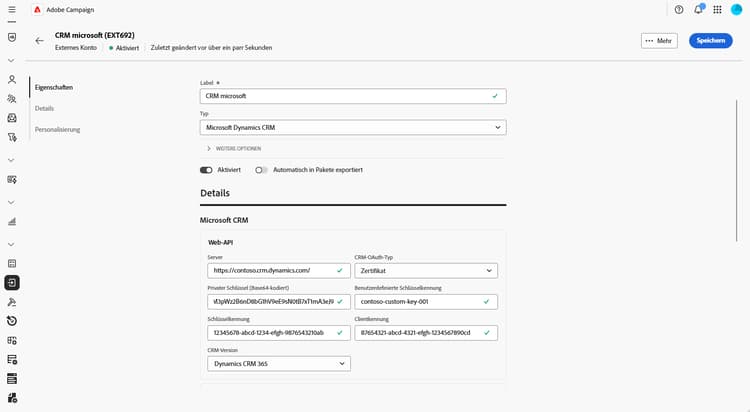Click the Externes Konto label in header
The width and height of the screenshot is (750, 412).
(x=76, y=48)
